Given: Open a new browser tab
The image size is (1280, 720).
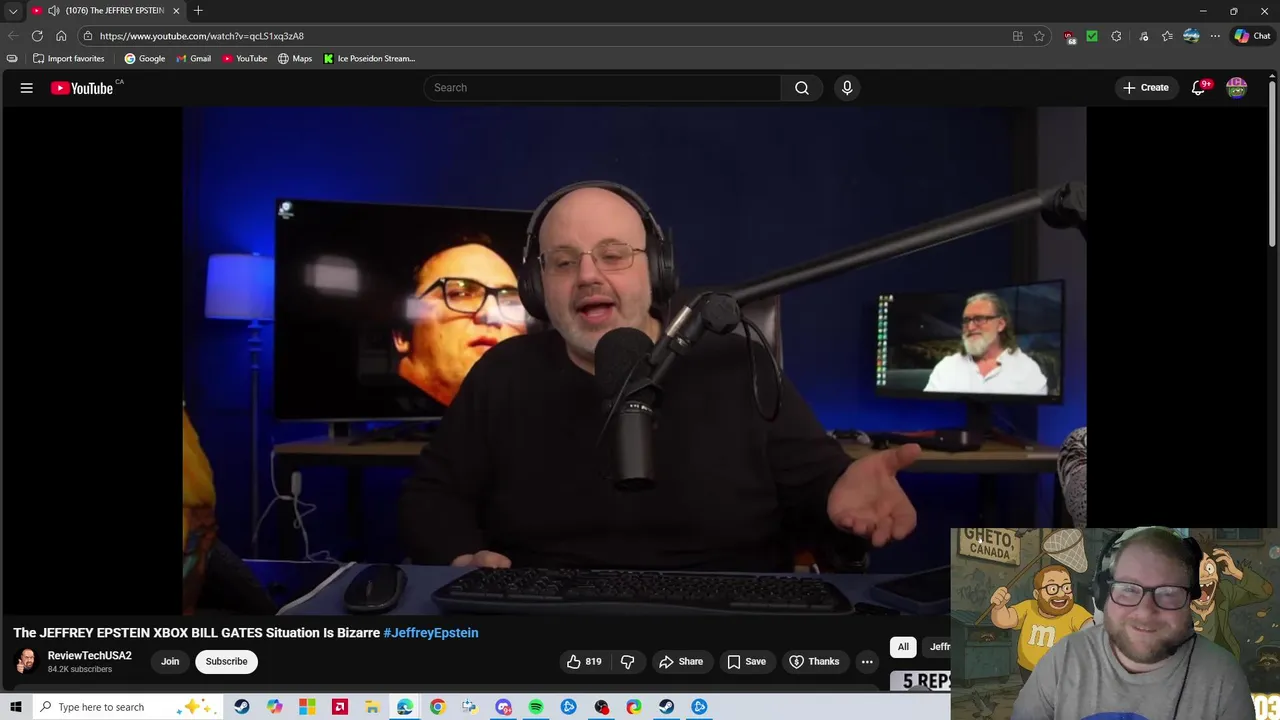Looking at the screenshot, I should coord(198,11).
